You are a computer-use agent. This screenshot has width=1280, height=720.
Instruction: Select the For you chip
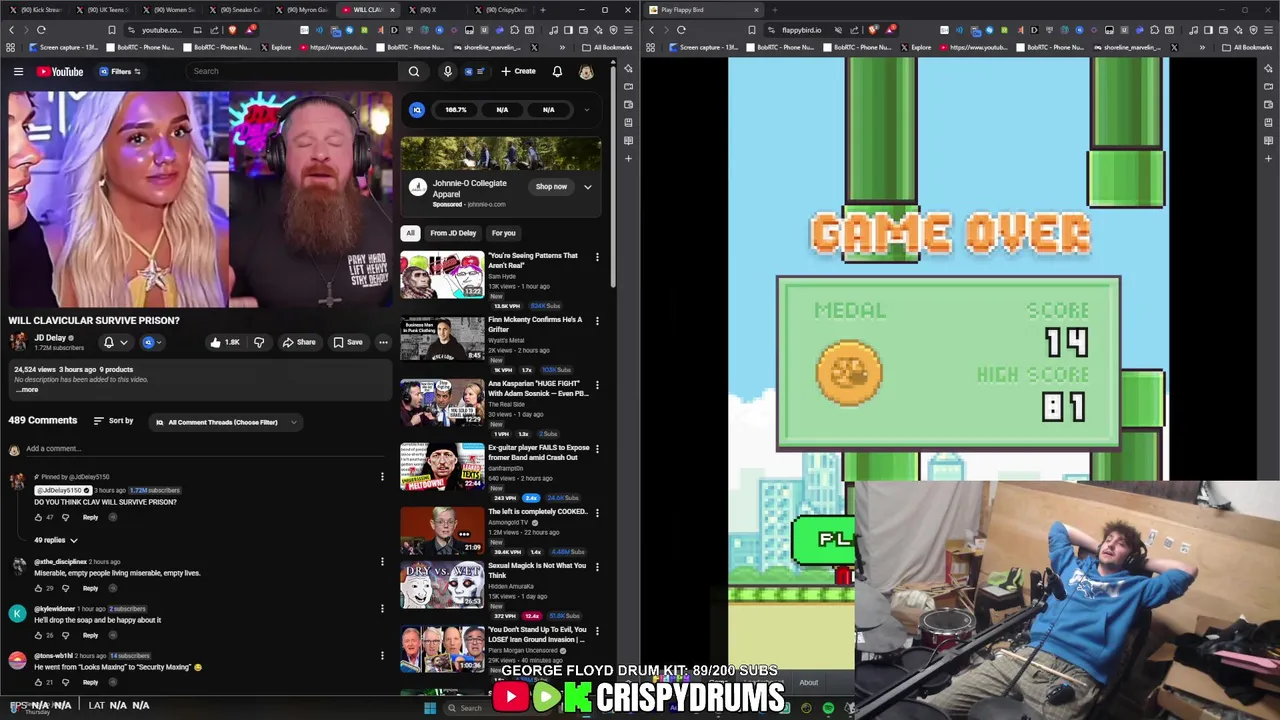(503, 233)
